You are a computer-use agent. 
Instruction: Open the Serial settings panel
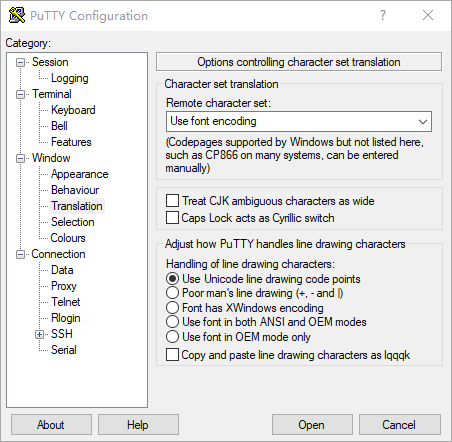point(64,350)
